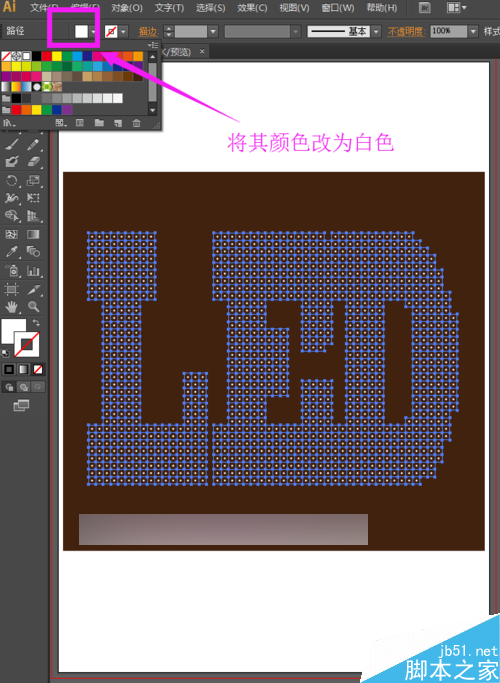The image size is (500, 683).
Task: Select the Blob Brush tool
Action: click(x=12, y=162)
